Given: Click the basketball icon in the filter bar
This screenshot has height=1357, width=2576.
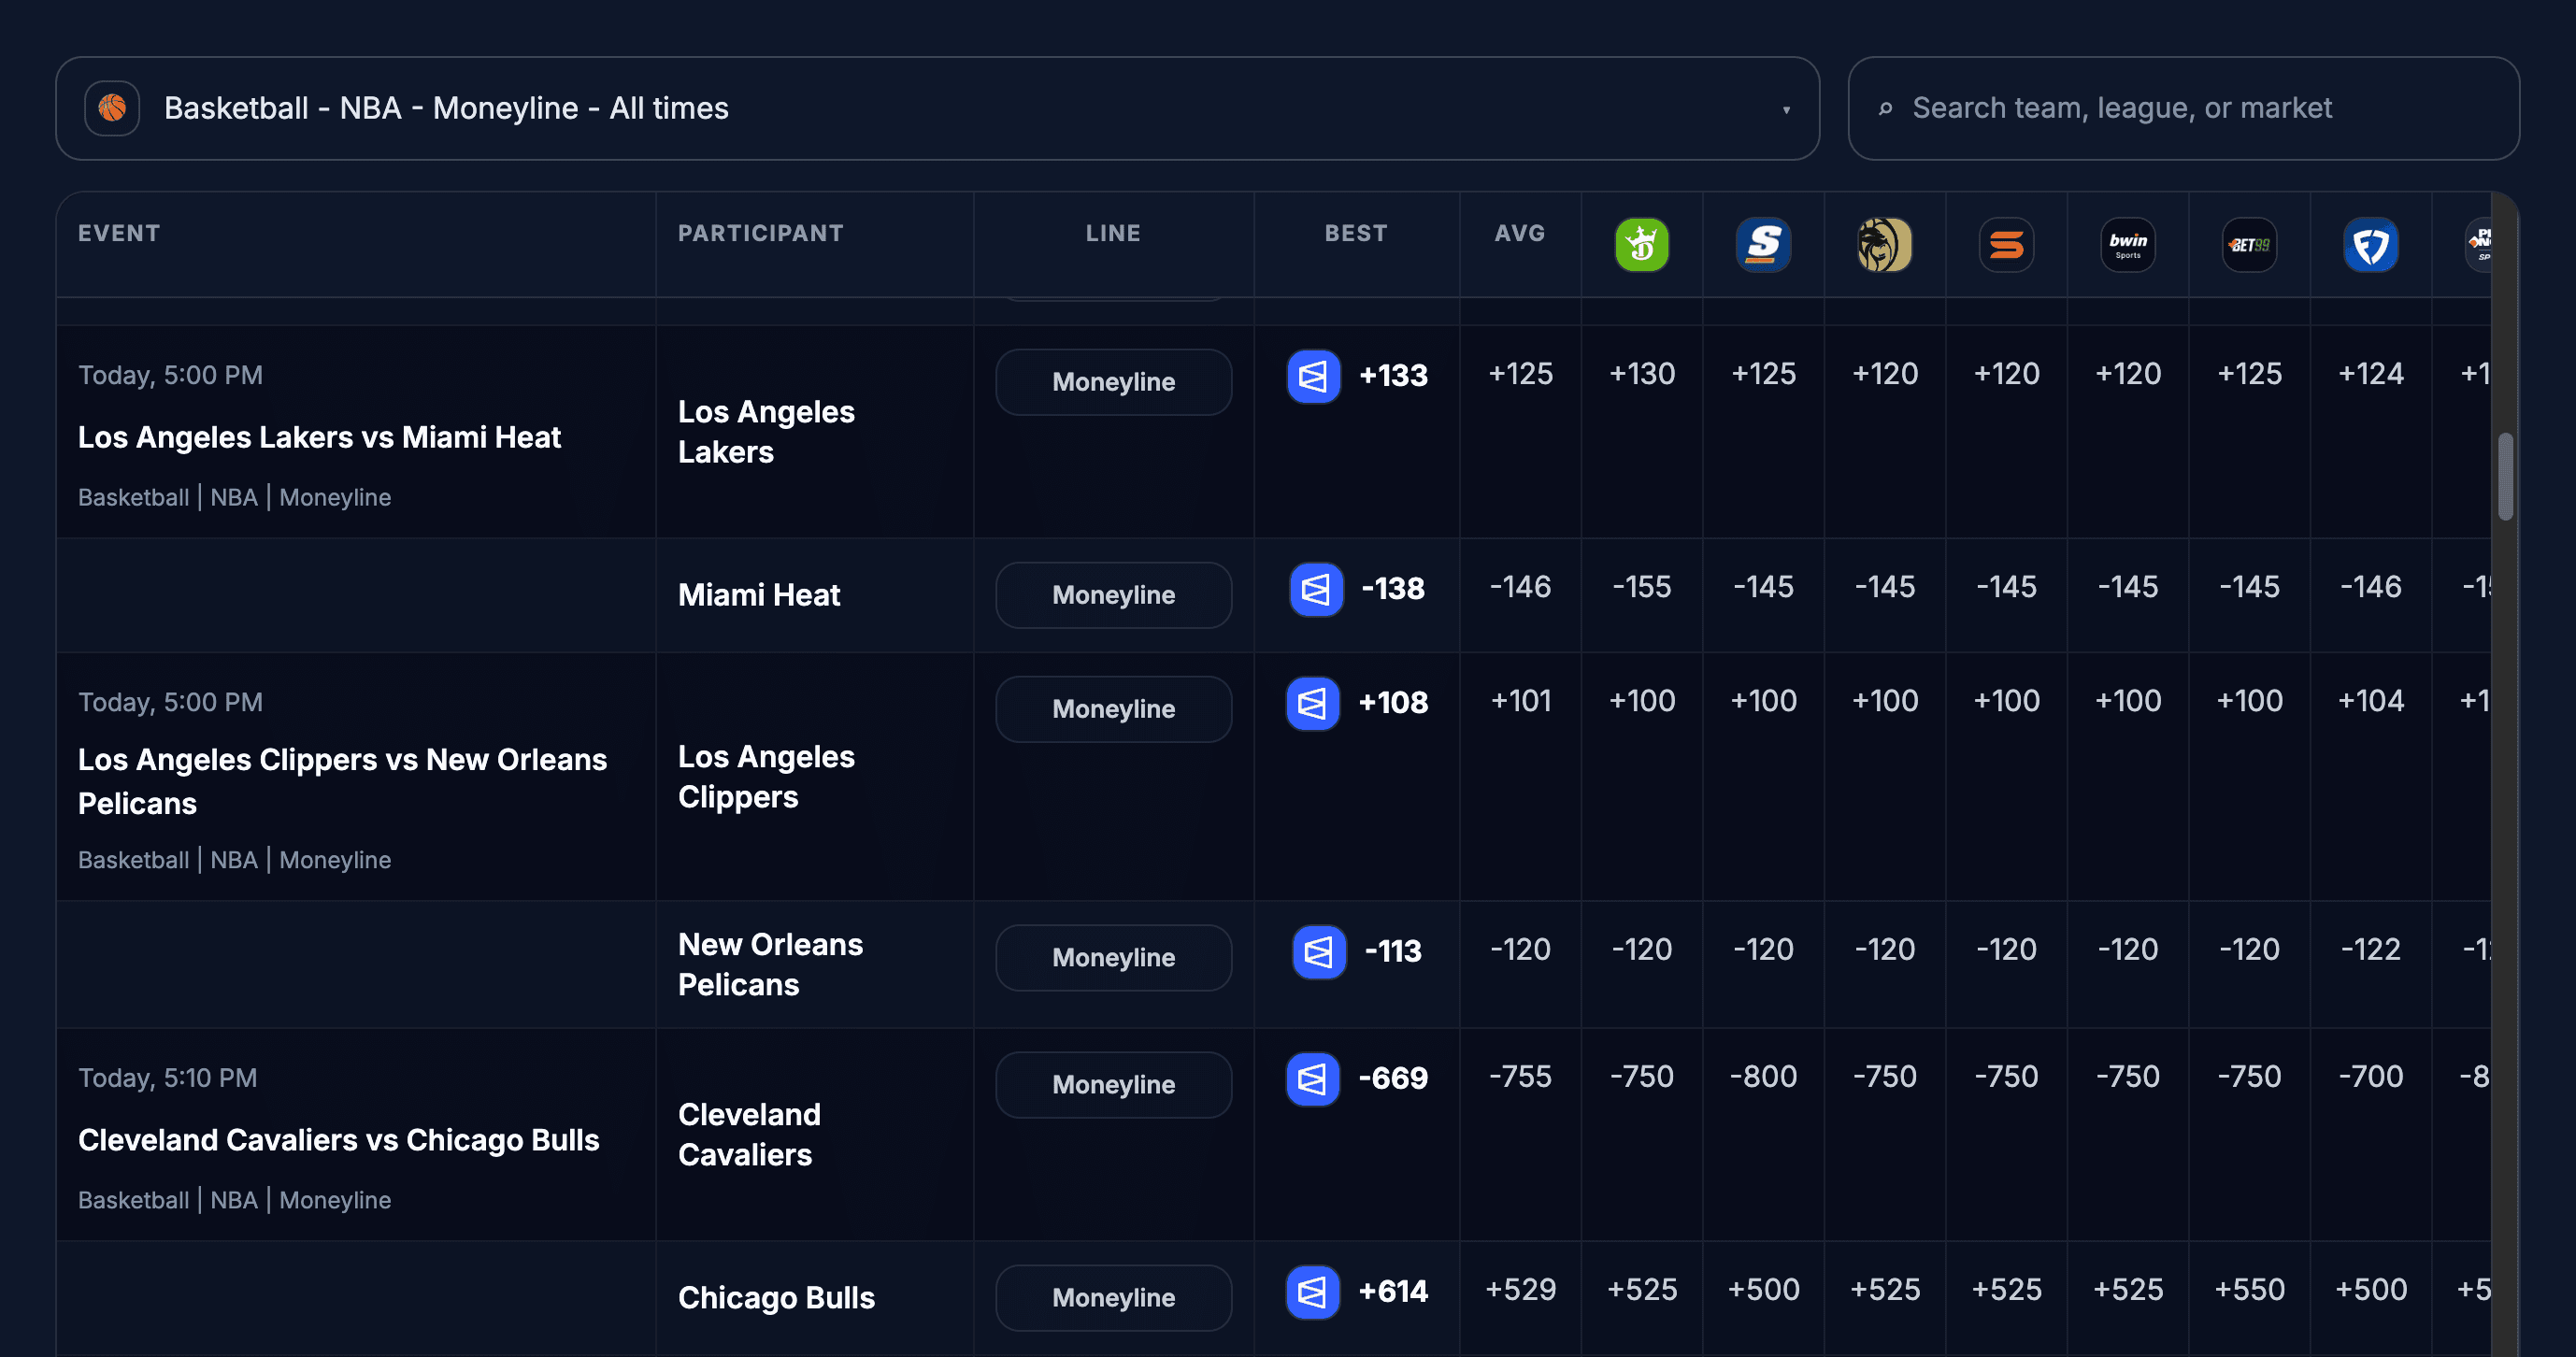Looking at the screenshot, I should (x=111, y=107).
